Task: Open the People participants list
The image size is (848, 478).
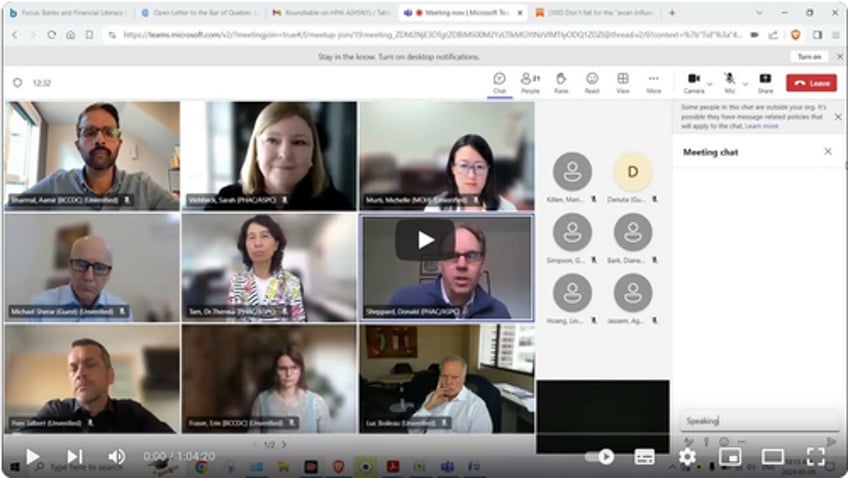Action: point(530,83)
